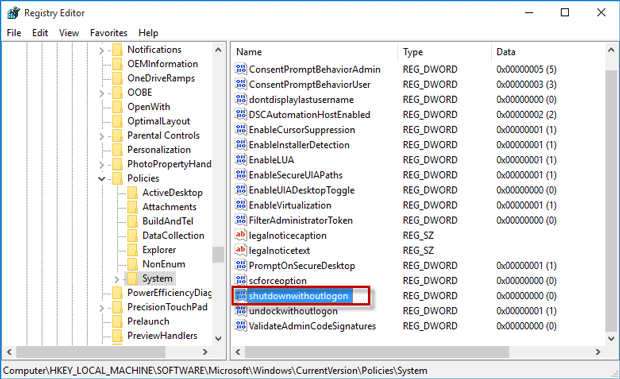Screen dimensions: 620x379
Task: Expand the PhotoPropertyHandler key
Action: coord(102,165)
